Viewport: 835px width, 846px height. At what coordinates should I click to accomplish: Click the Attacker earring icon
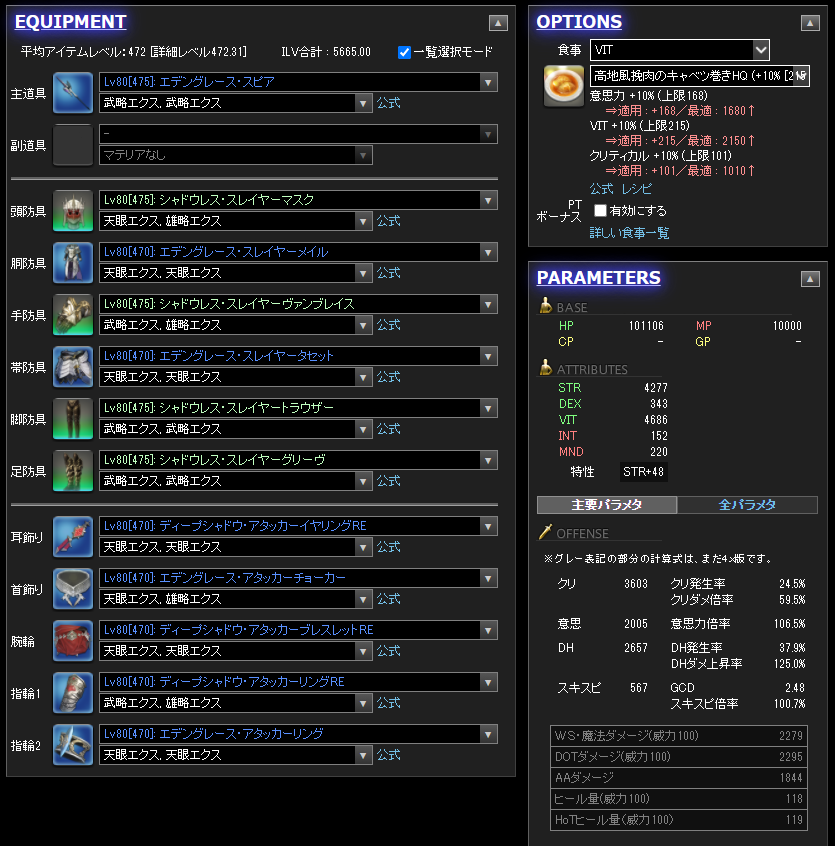(x=72, y=537)
